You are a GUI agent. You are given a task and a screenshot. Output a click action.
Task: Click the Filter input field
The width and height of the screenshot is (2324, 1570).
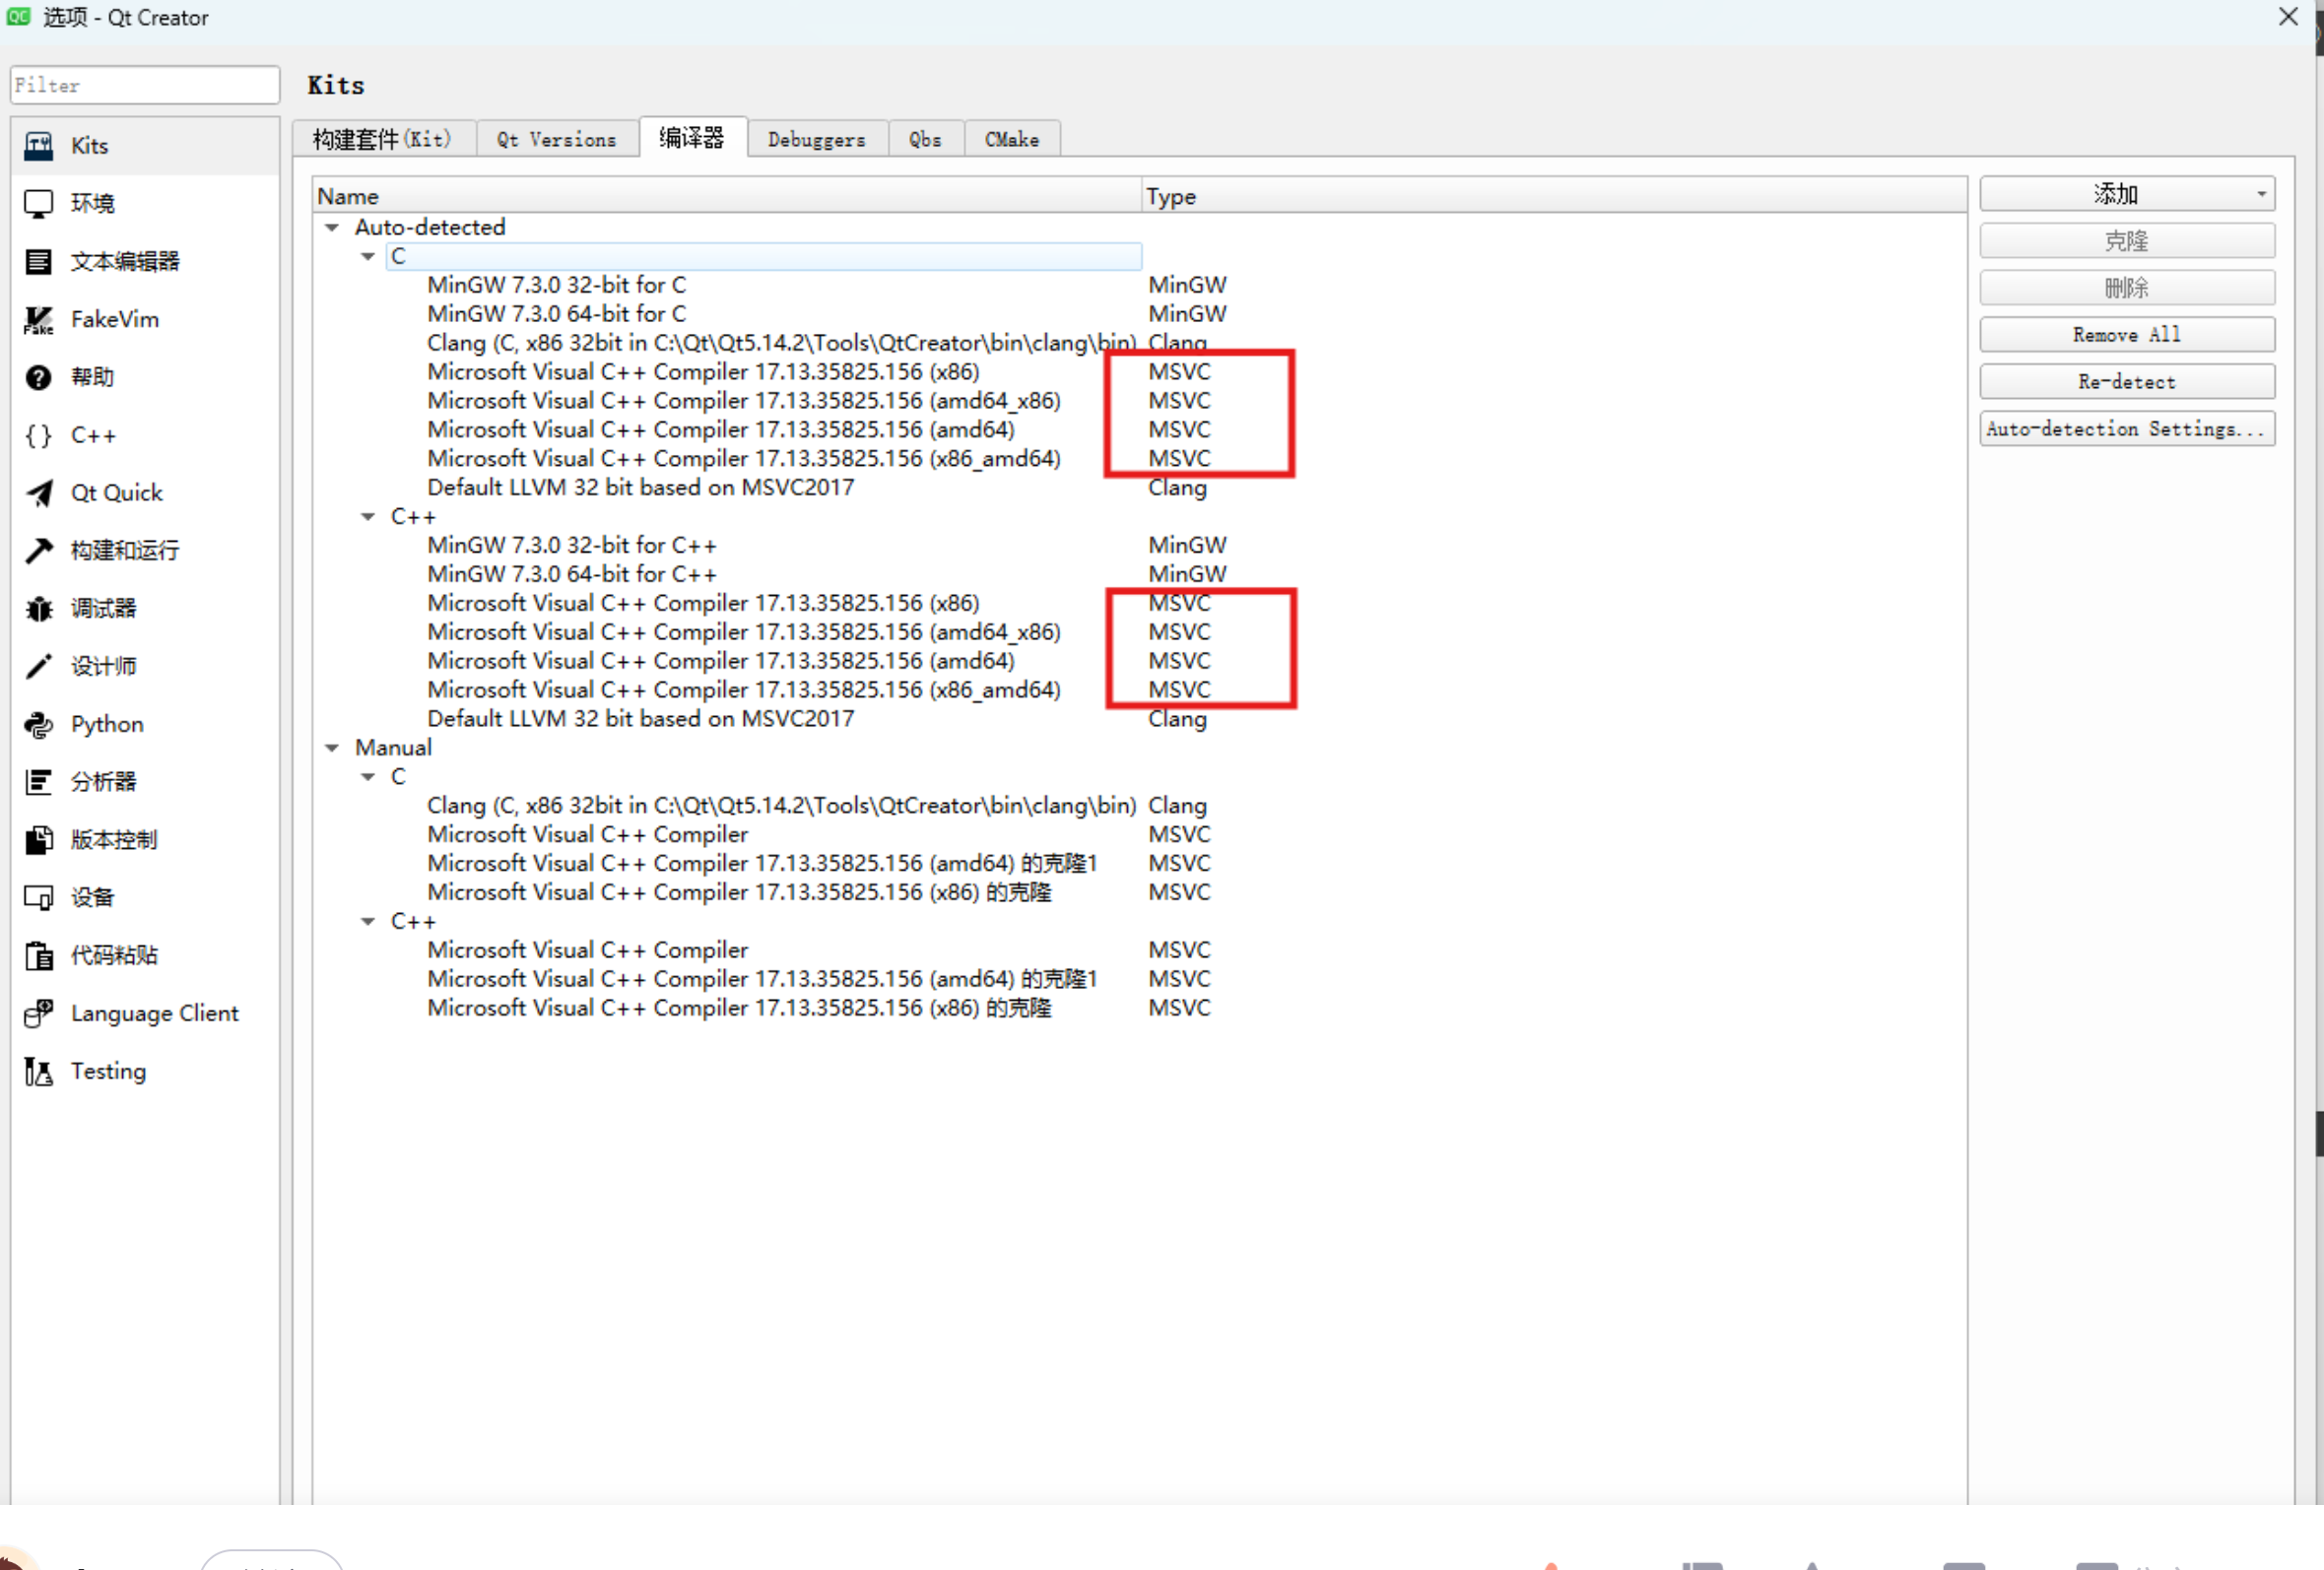144,86
